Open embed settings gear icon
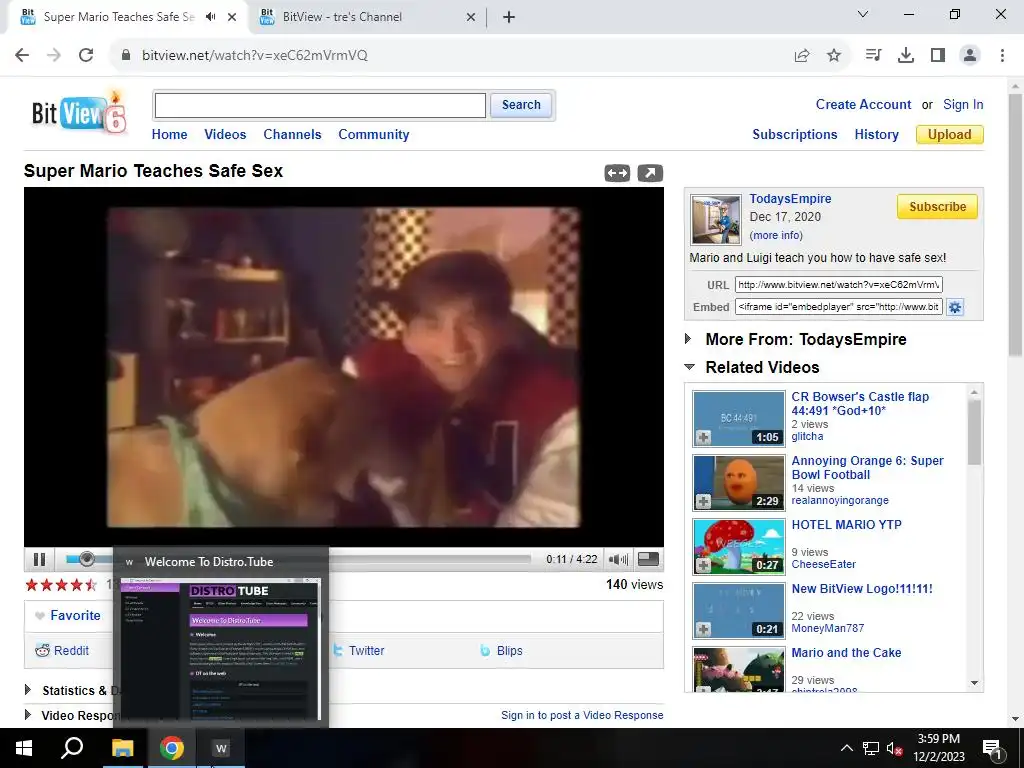 (x=955, y=307)
